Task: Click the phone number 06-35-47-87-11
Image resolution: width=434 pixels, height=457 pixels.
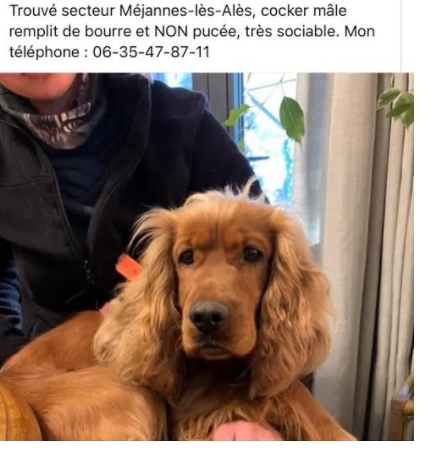Action: click(x=151, y=52)
